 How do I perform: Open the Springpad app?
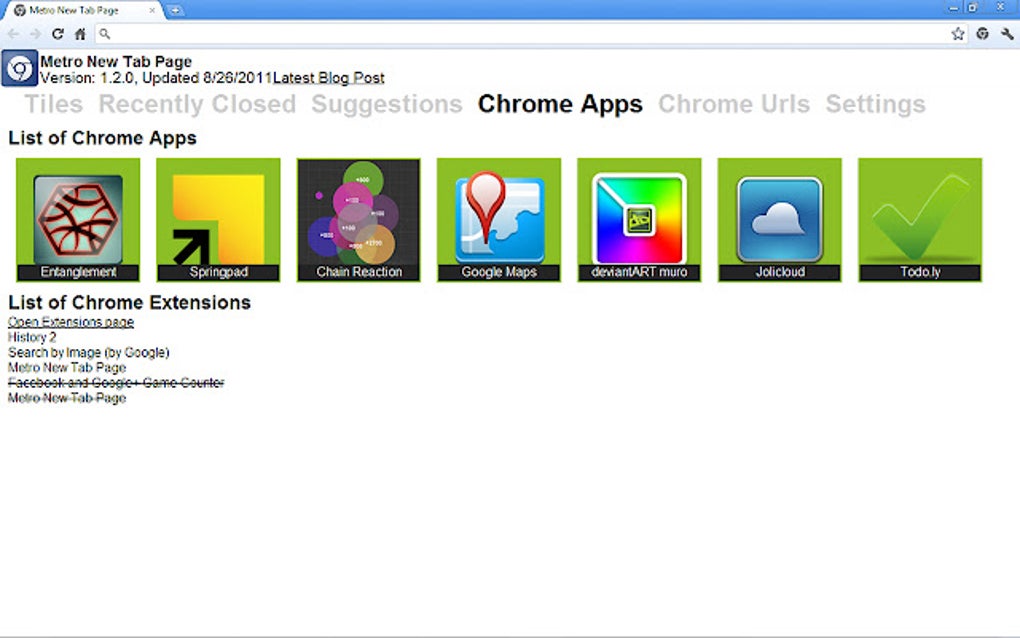(x=217, y=218)
